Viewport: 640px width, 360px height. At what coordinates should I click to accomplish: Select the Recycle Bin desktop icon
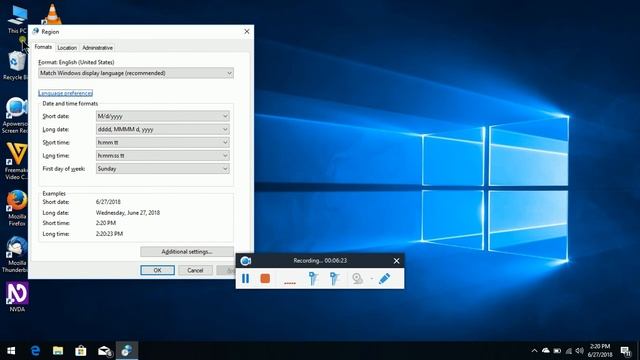coord(16,65)
